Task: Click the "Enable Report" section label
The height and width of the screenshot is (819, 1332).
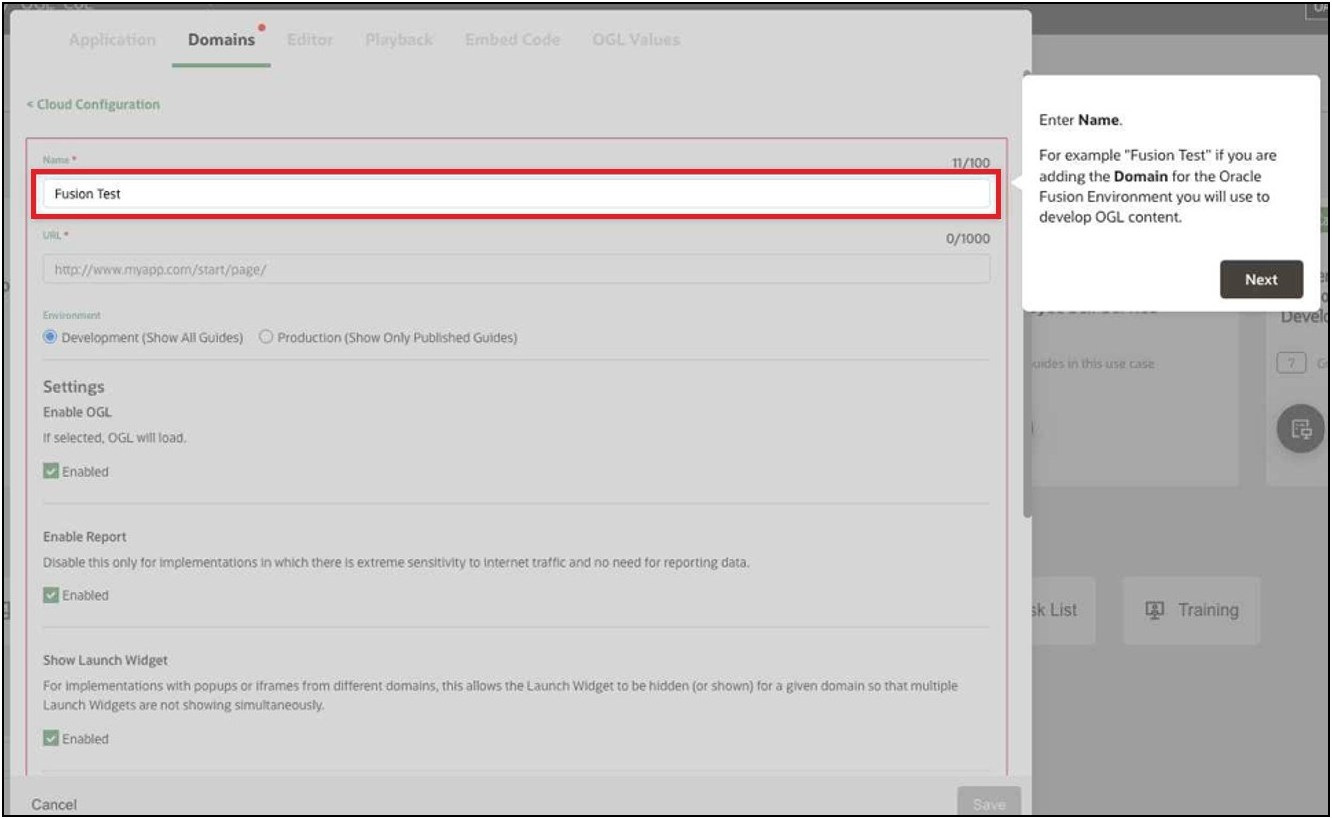Action: (x=85, y=537)
